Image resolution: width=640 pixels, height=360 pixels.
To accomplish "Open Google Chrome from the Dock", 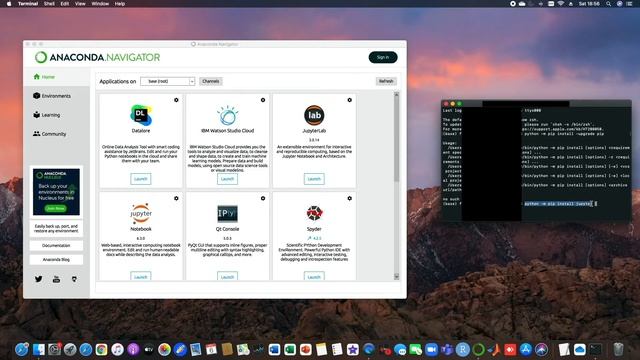I will click(101, 349).
